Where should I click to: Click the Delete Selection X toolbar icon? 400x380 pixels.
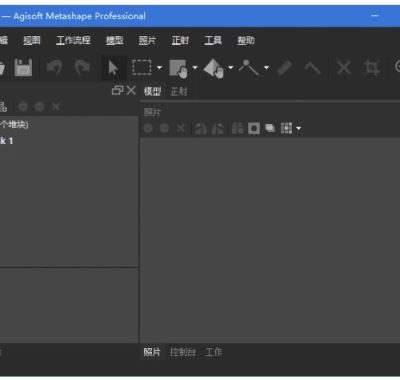344,68
